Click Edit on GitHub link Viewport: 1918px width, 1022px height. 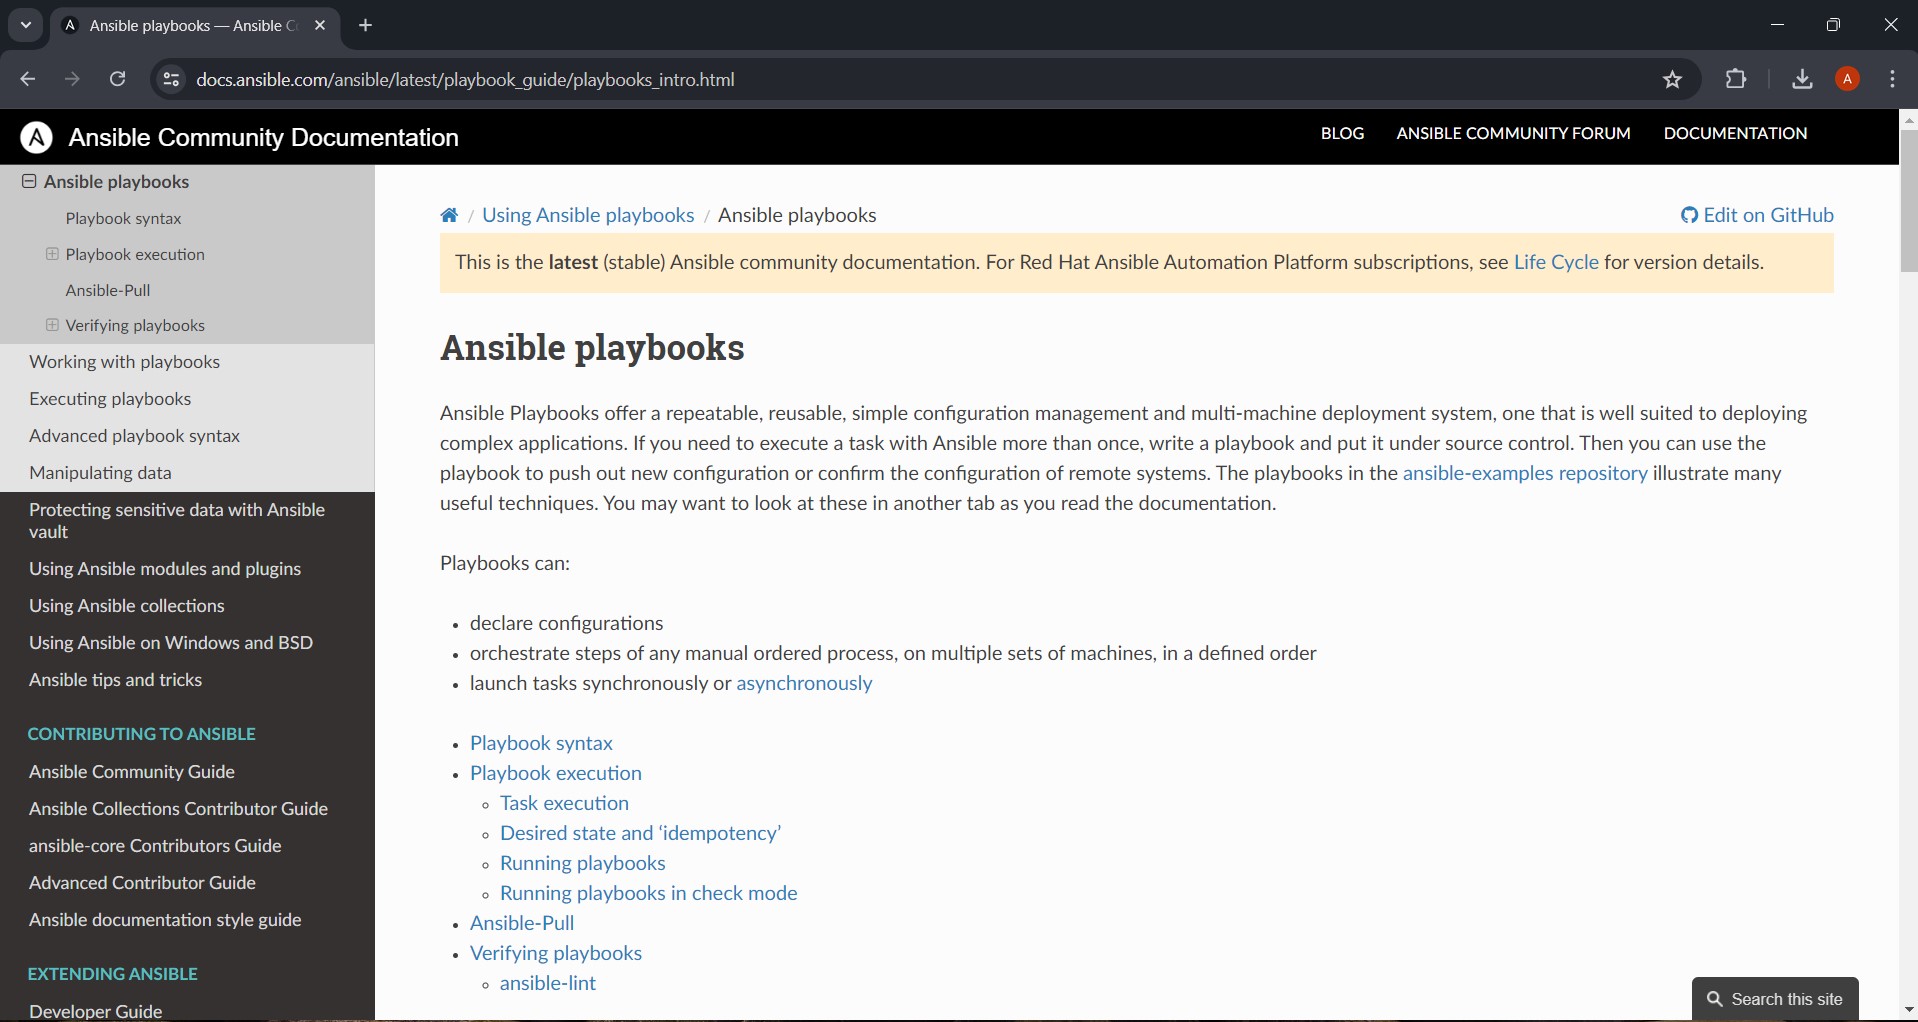pos(1757,216)
